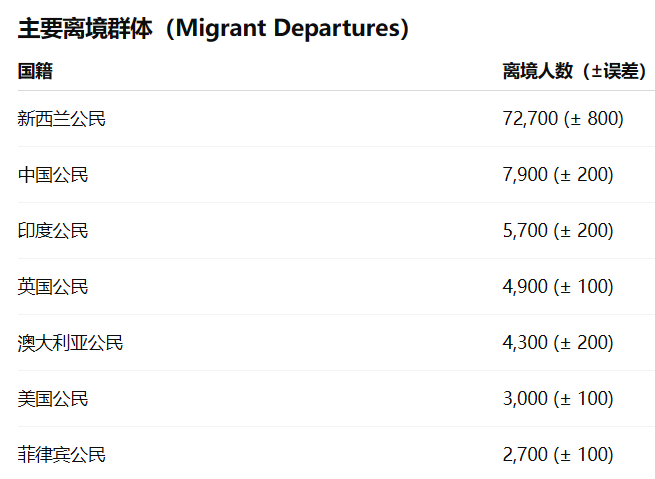
Task: Click the 4,900 departures figure
Action: click(525, 287)
